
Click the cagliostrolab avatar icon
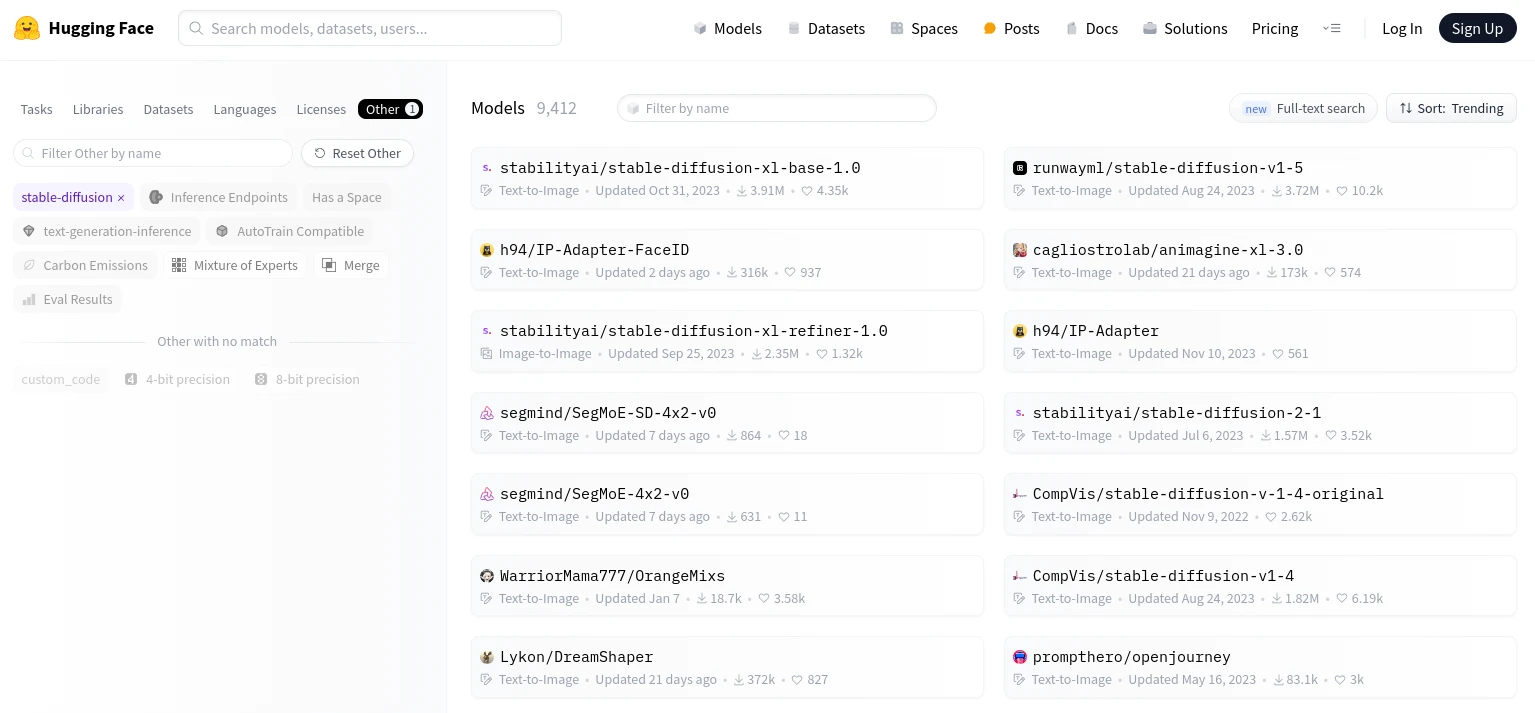coord(1020,250)
